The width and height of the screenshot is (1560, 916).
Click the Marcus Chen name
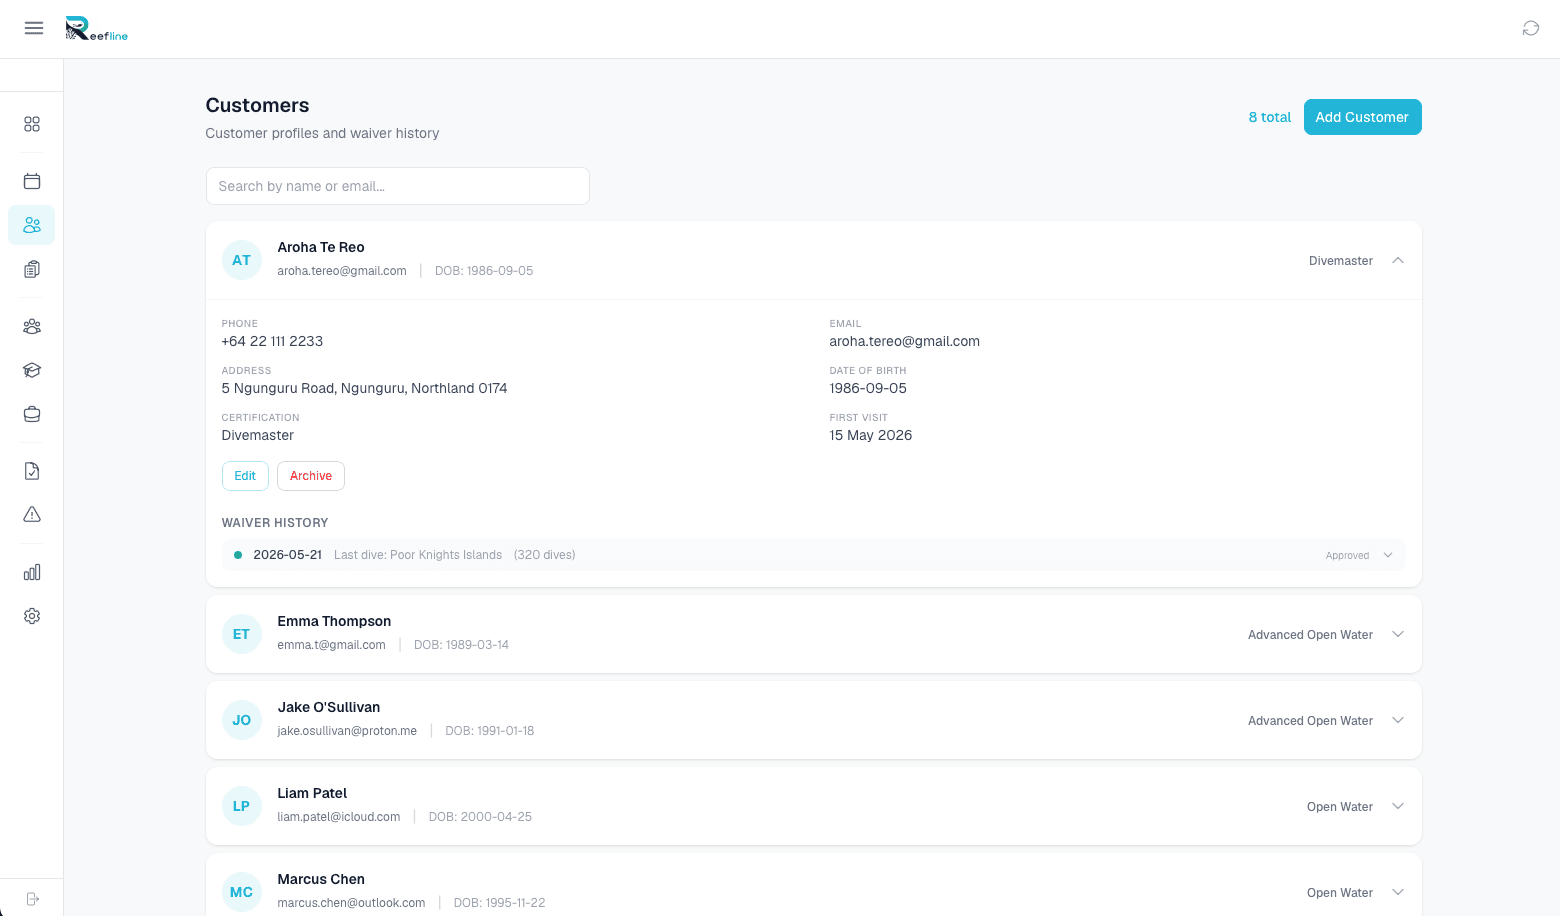(321, 879)
